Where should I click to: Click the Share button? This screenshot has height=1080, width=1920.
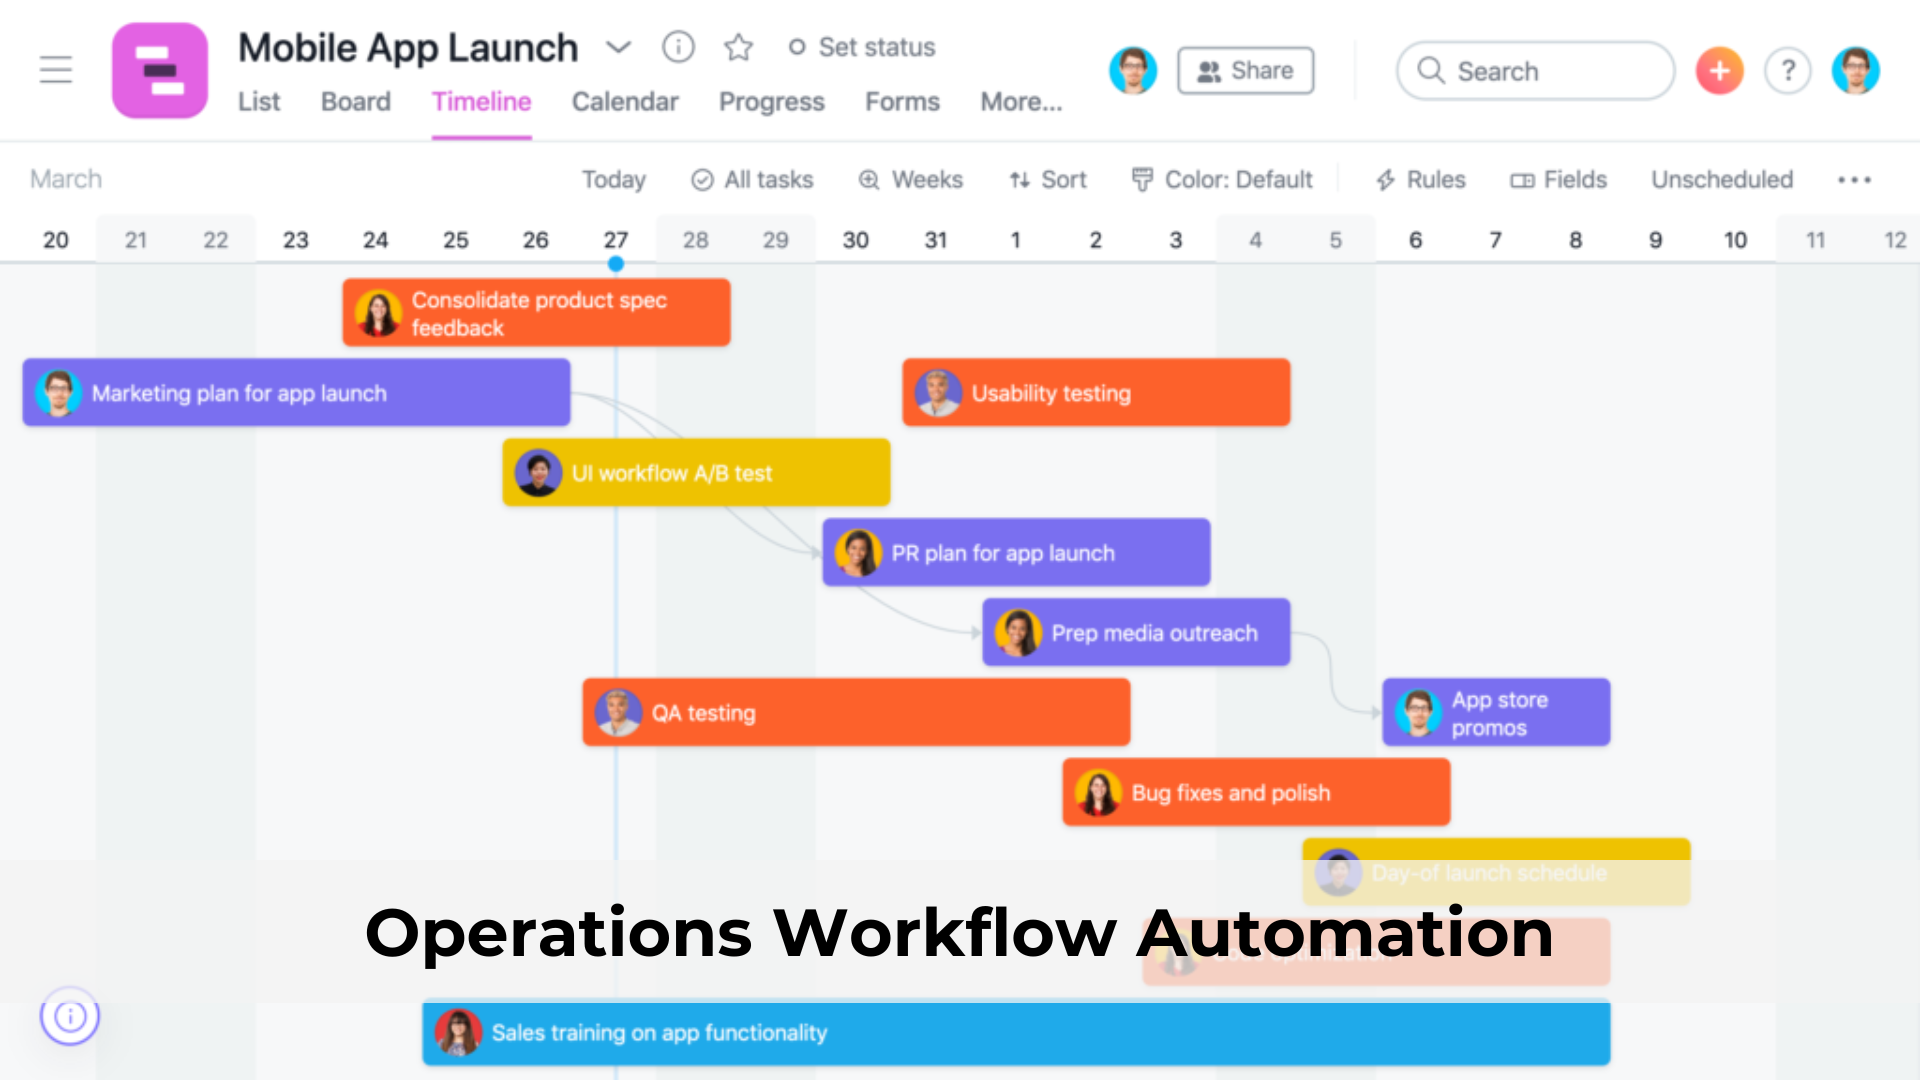pos(1246,71)
